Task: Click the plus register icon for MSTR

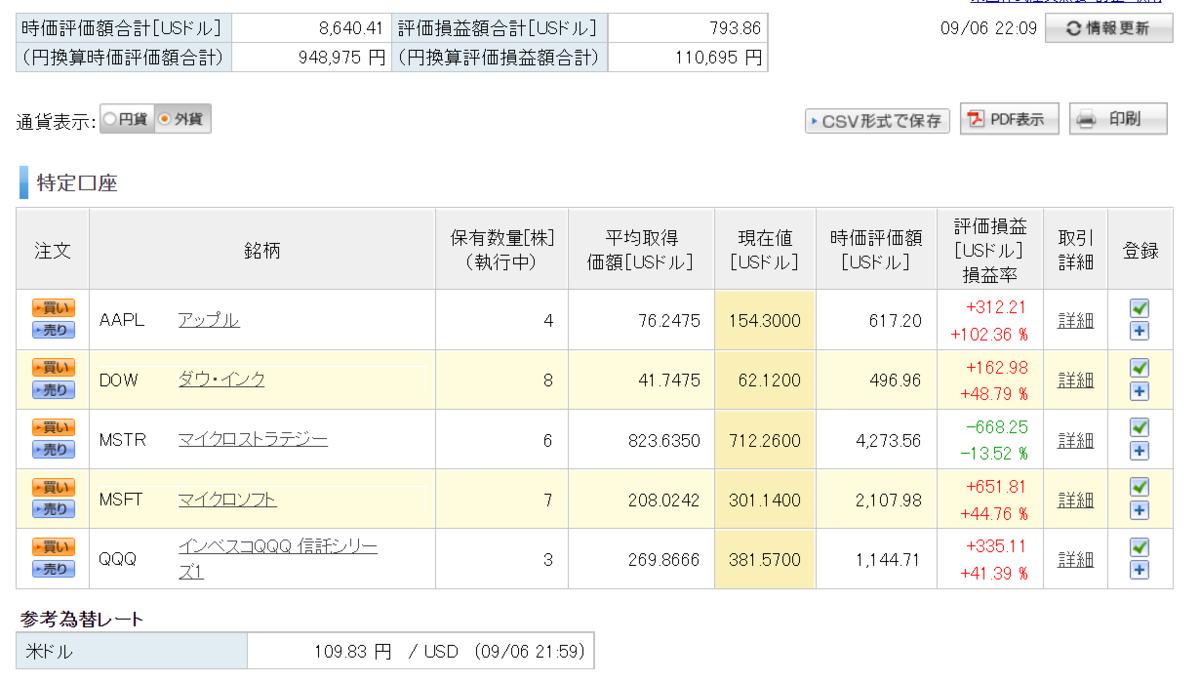Action: pyautogui.click(x=1139, y=451)
